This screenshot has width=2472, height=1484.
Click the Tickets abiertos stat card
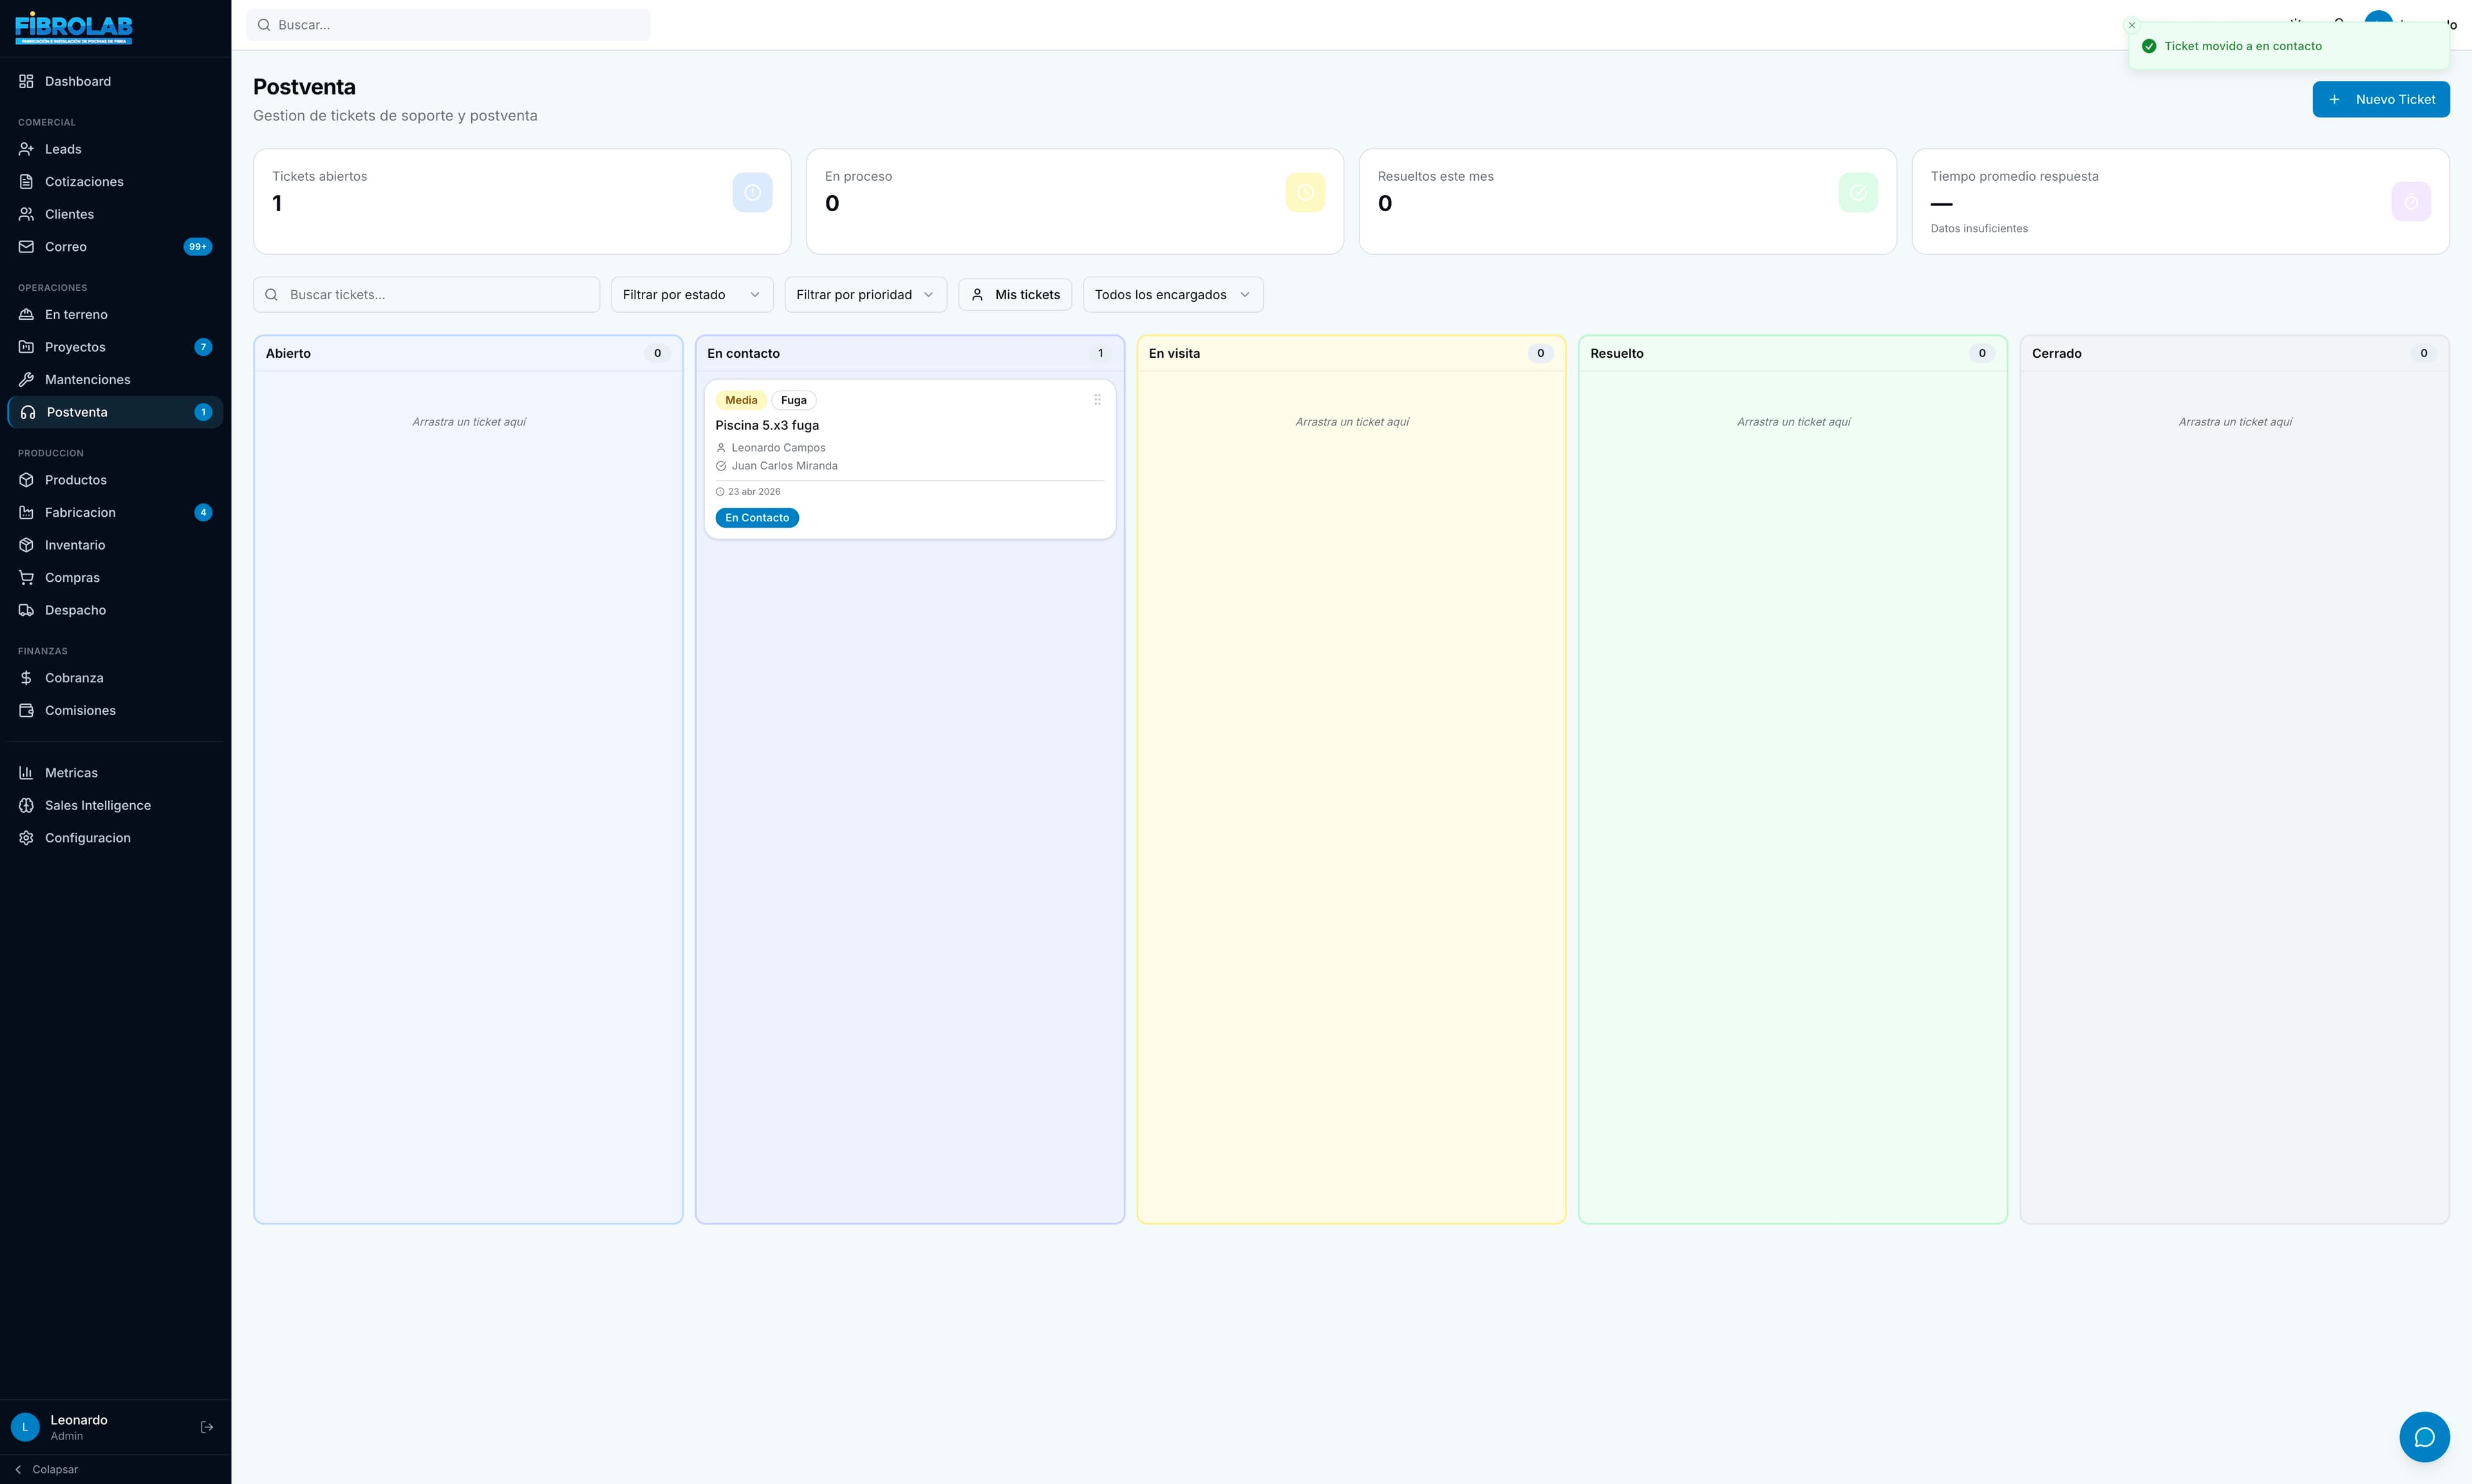pos(522,201)
